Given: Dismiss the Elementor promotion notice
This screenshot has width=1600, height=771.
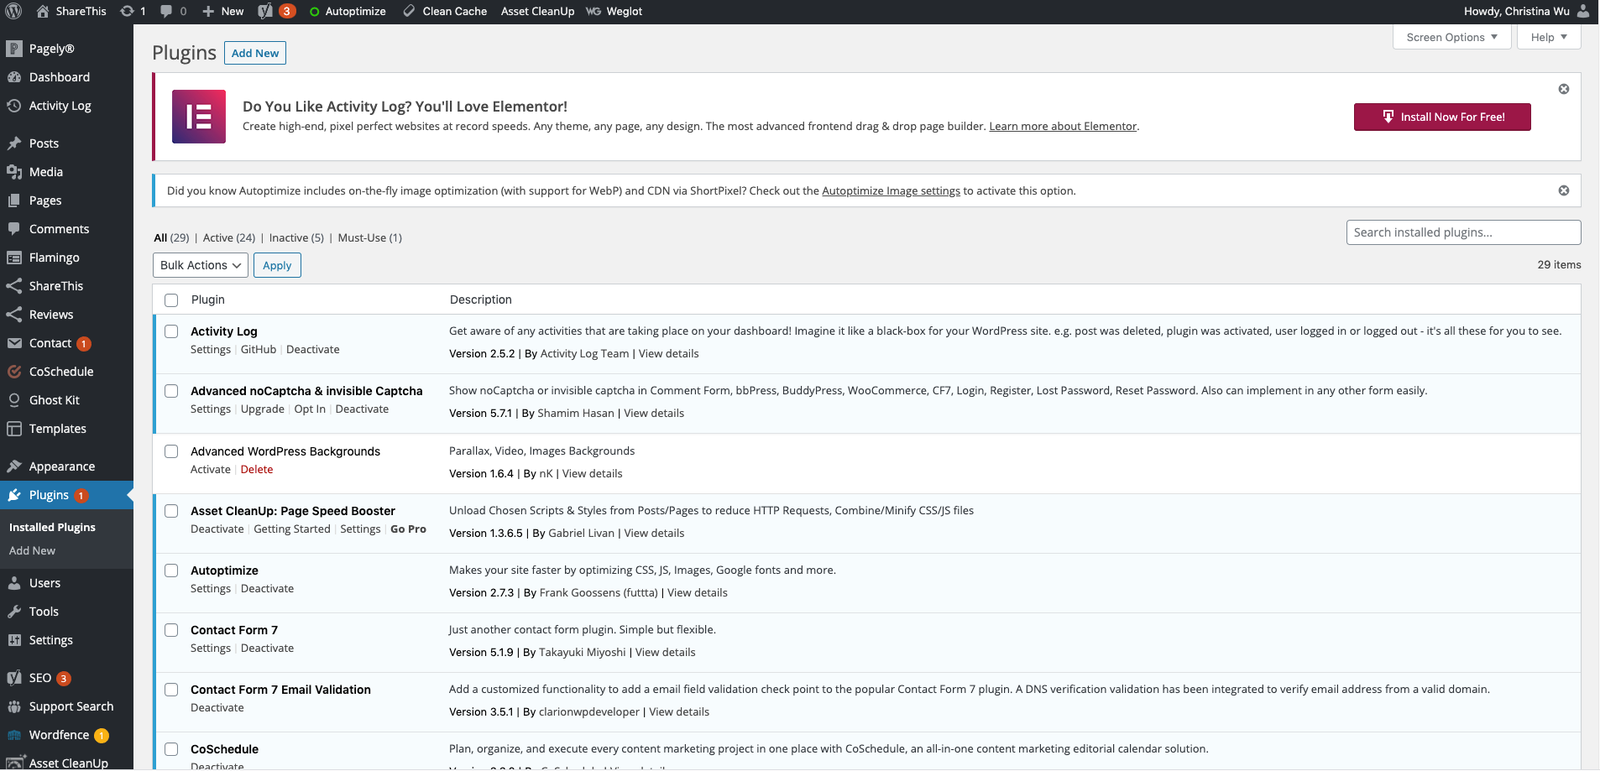Looking at the screenshot, I should [1563, 89].
